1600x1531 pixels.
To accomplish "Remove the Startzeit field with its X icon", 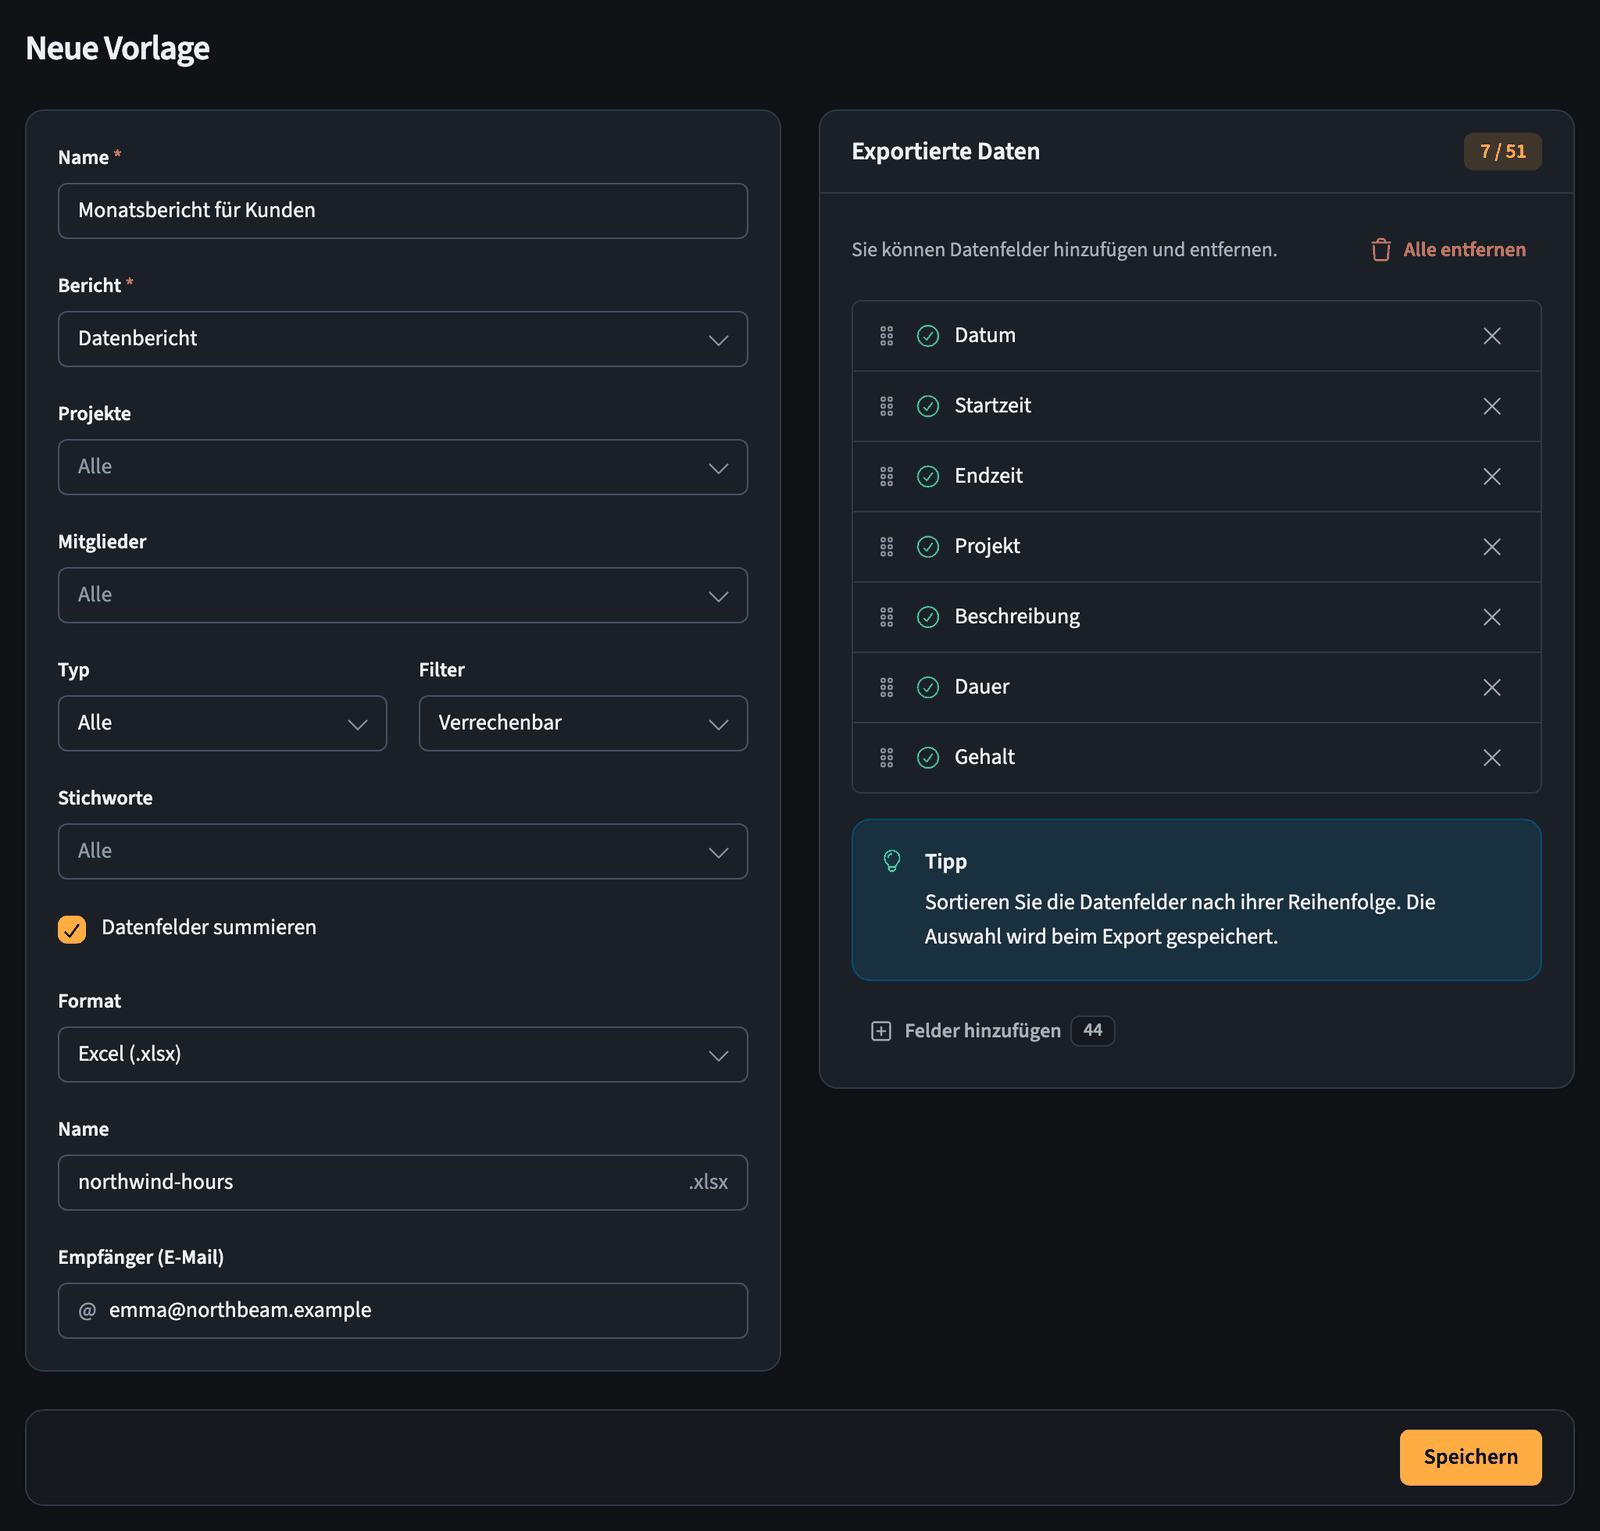I will point(1491,406).
